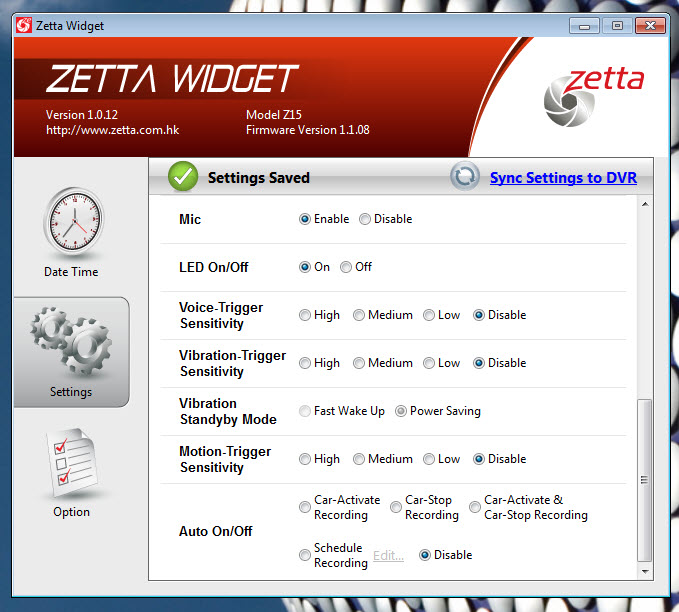Set Vibration-Trigger Sensitivity to Medium
Screen dimensions: 679x612
pyautogui.click(x=359, y=363)
